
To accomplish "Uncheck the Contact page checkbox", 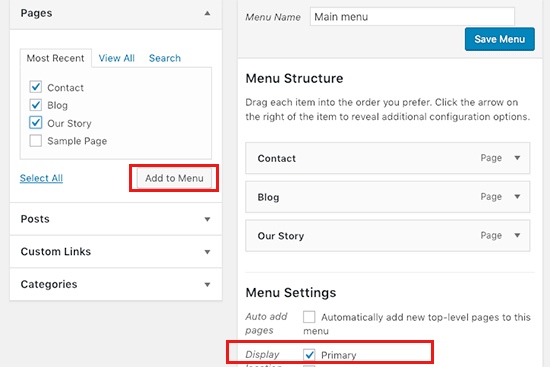I will pos(36,87).
